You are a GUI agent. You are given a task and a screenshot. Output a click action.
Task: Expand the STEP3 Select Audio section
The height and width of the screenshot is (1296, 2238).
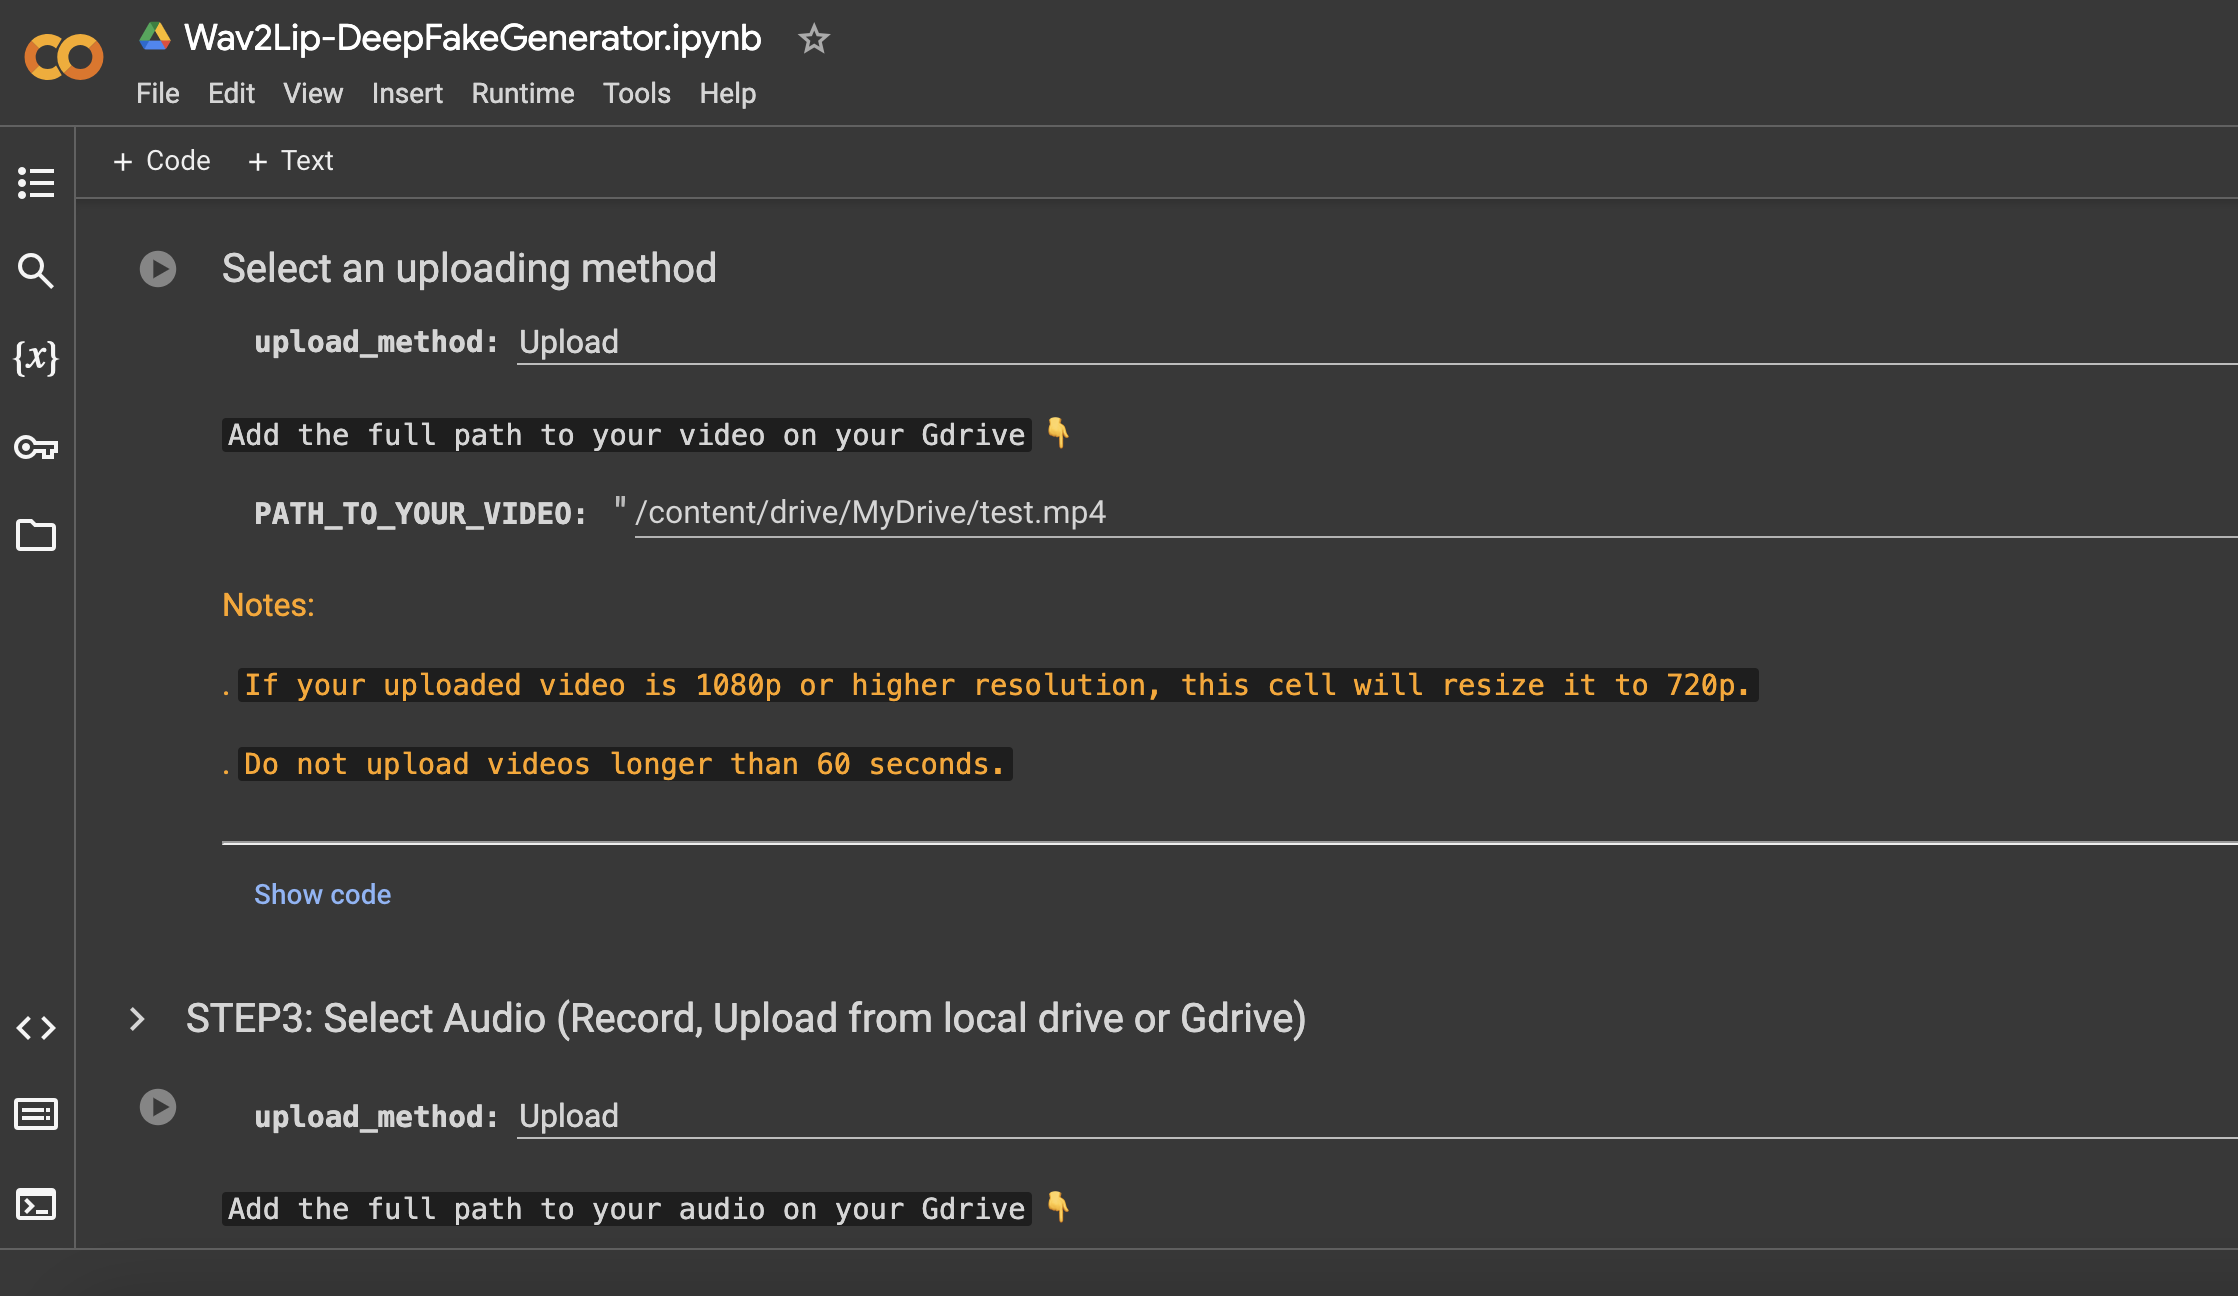pos(137,1019)
